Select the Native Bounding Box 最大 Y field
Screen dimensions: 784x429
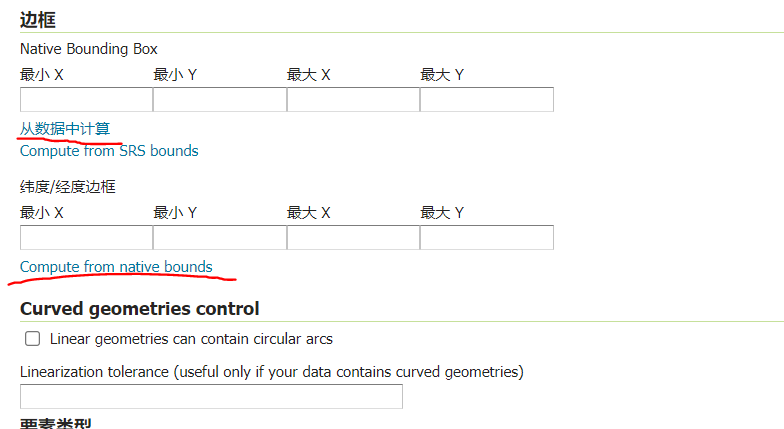coord(486,100)
